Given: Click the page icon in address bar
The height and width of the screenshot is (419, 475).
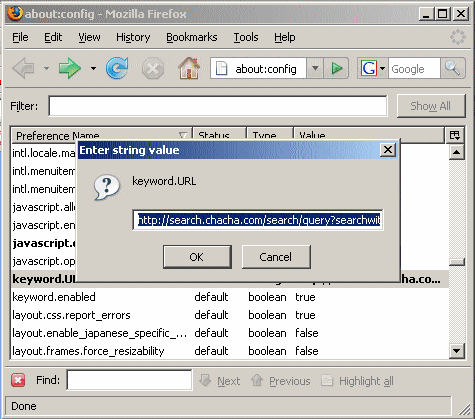Looking at the screenshot, I should (221, 69).
